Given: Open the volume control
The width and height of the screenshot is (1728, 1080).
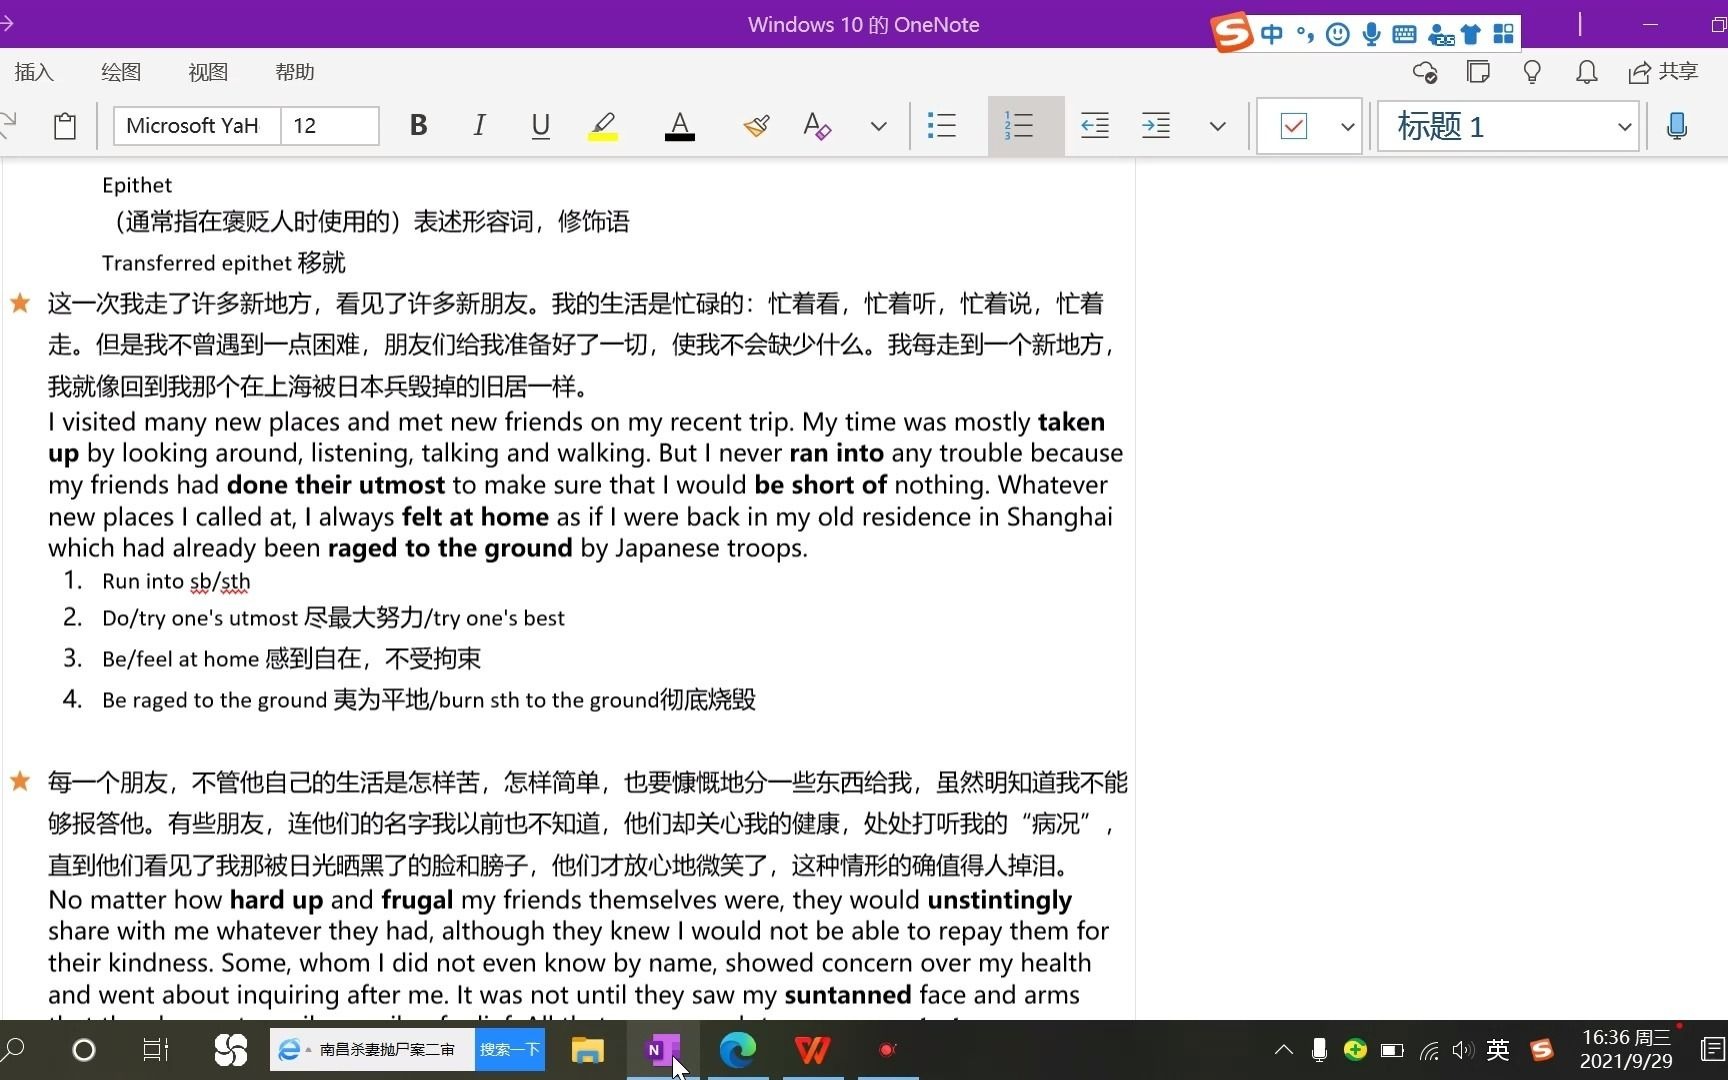Looking at the screenshot, I should (x=1463, y=1050).
